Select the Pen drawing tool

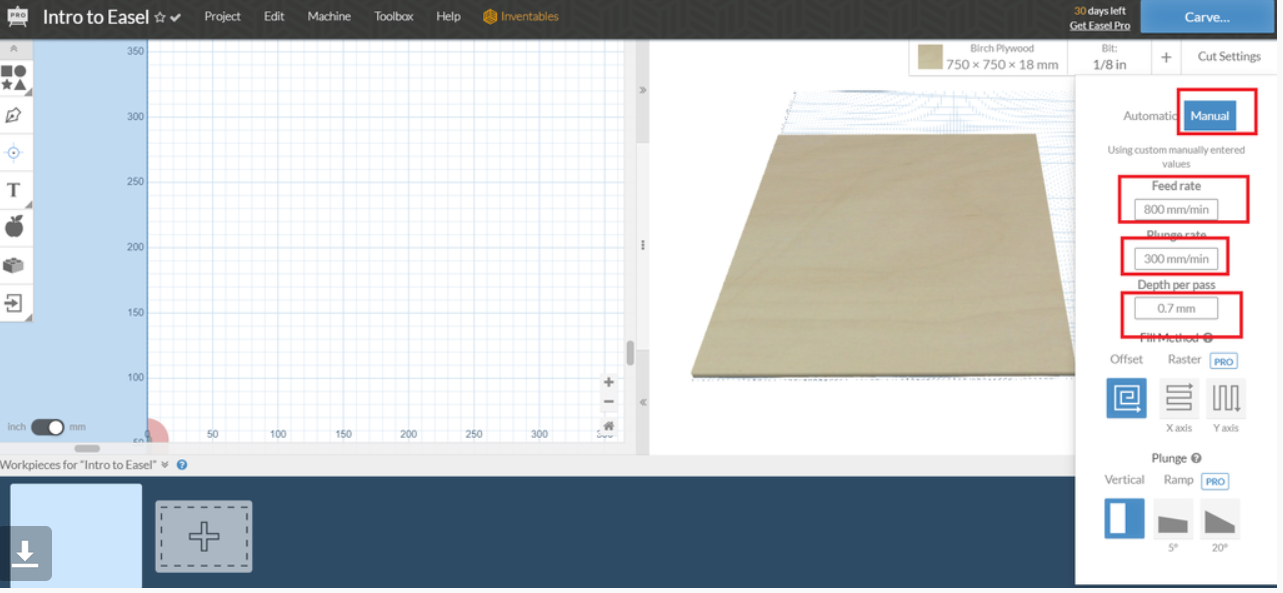coord(16,115)
